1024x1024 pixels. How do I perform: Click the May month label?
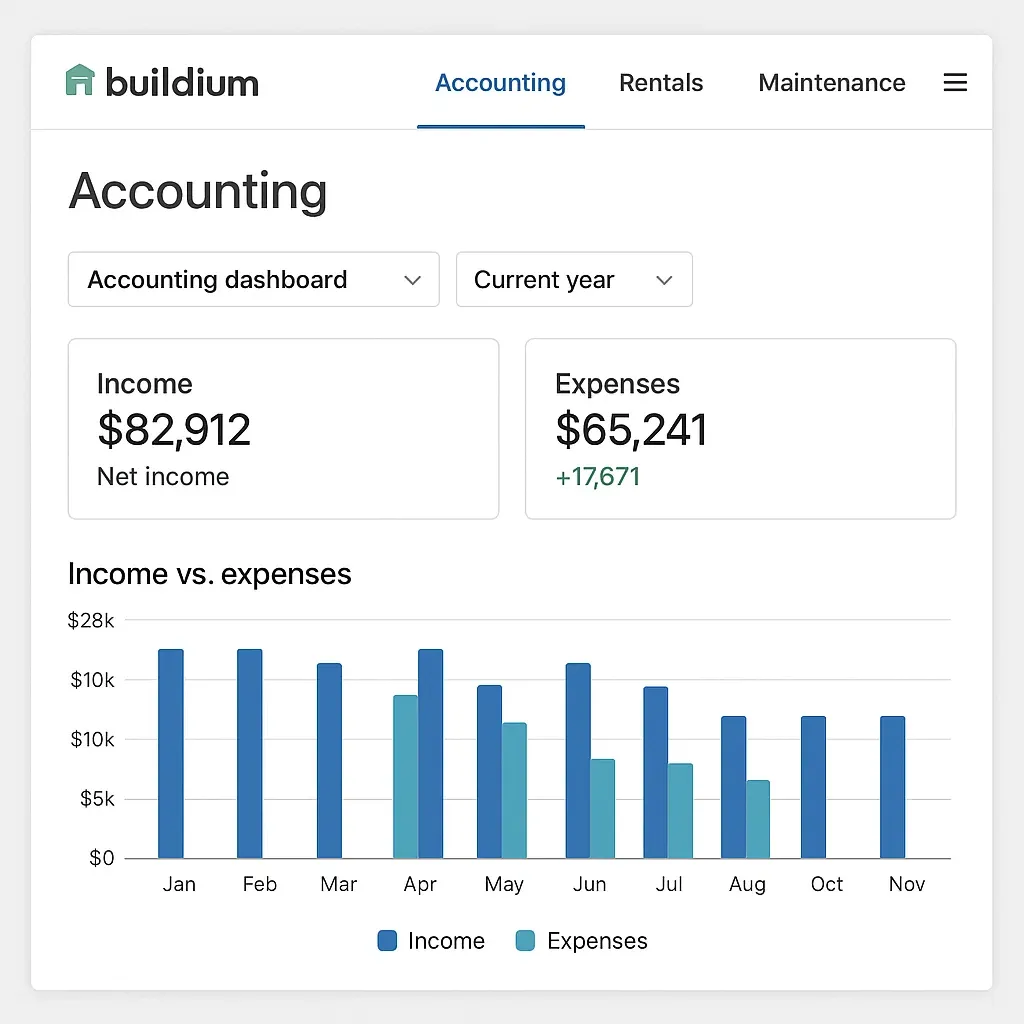504,884
